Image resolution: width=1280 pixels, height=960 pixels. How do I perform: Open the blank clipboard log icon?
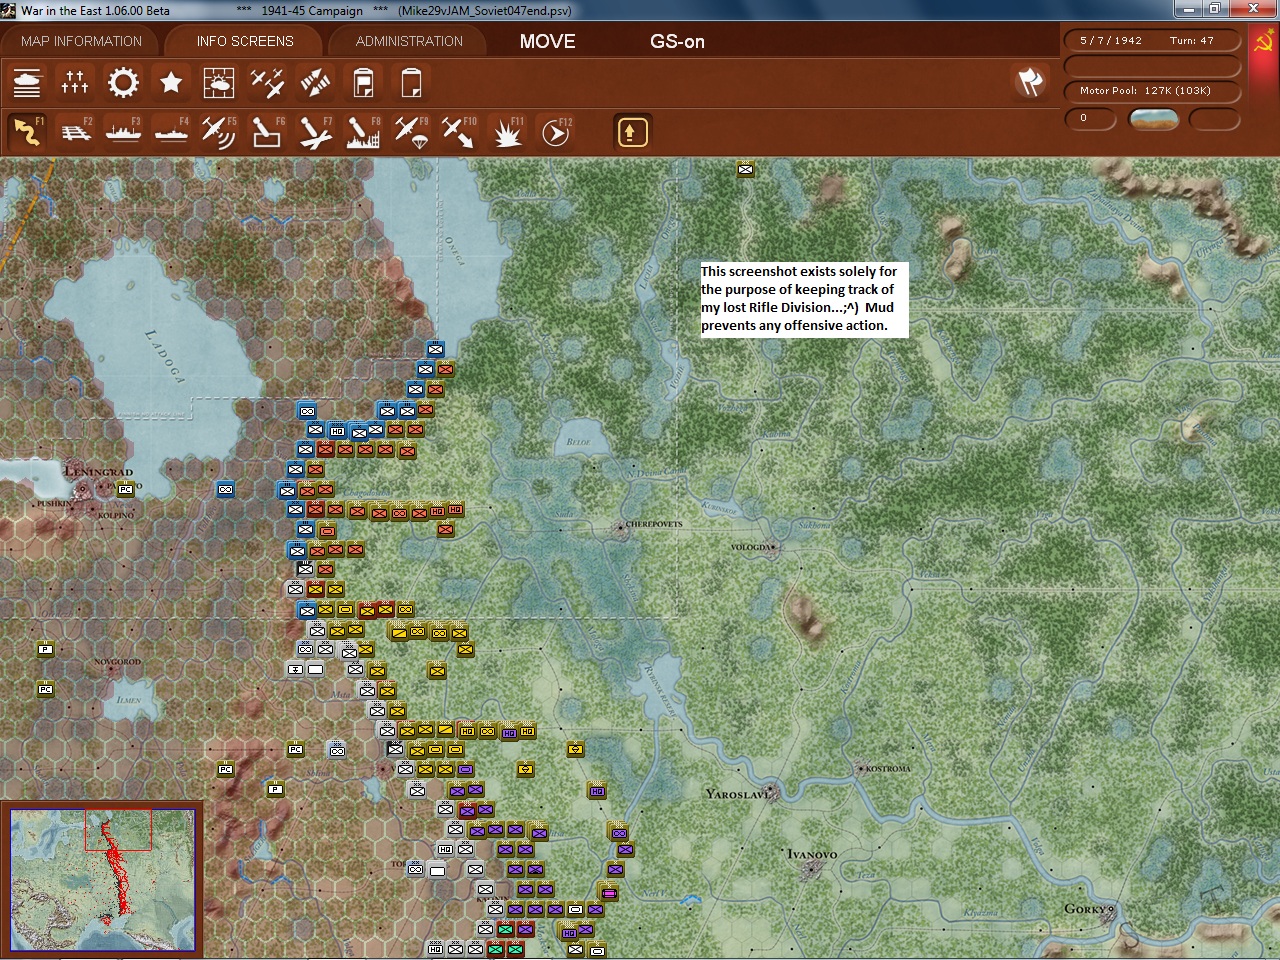(x=411, y=82)
